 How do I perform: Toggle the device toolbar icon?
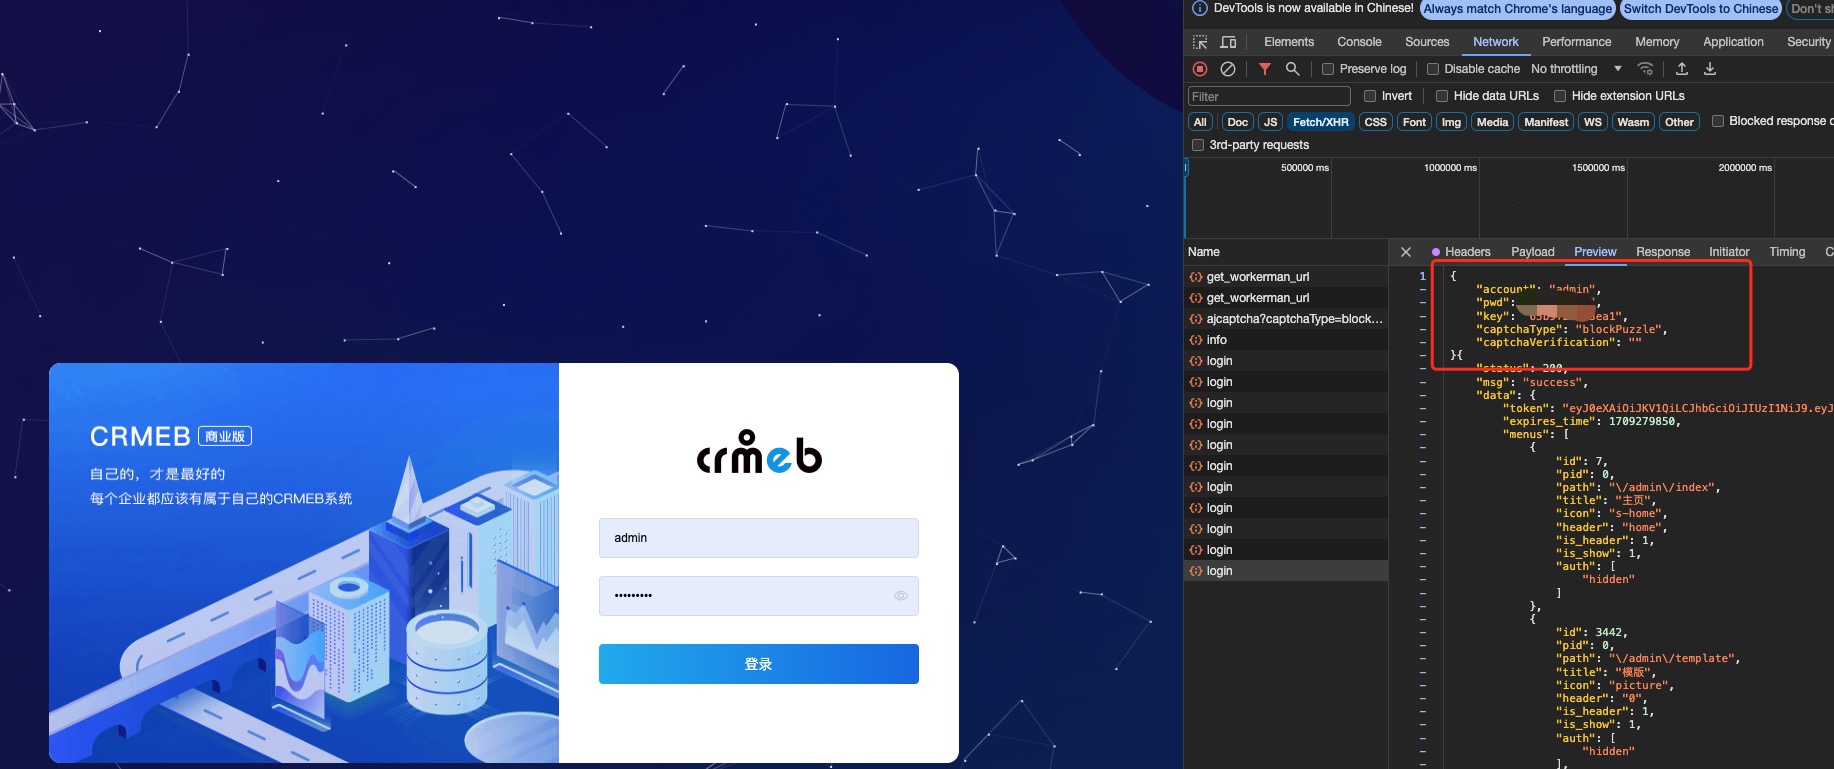point(1228,42)
